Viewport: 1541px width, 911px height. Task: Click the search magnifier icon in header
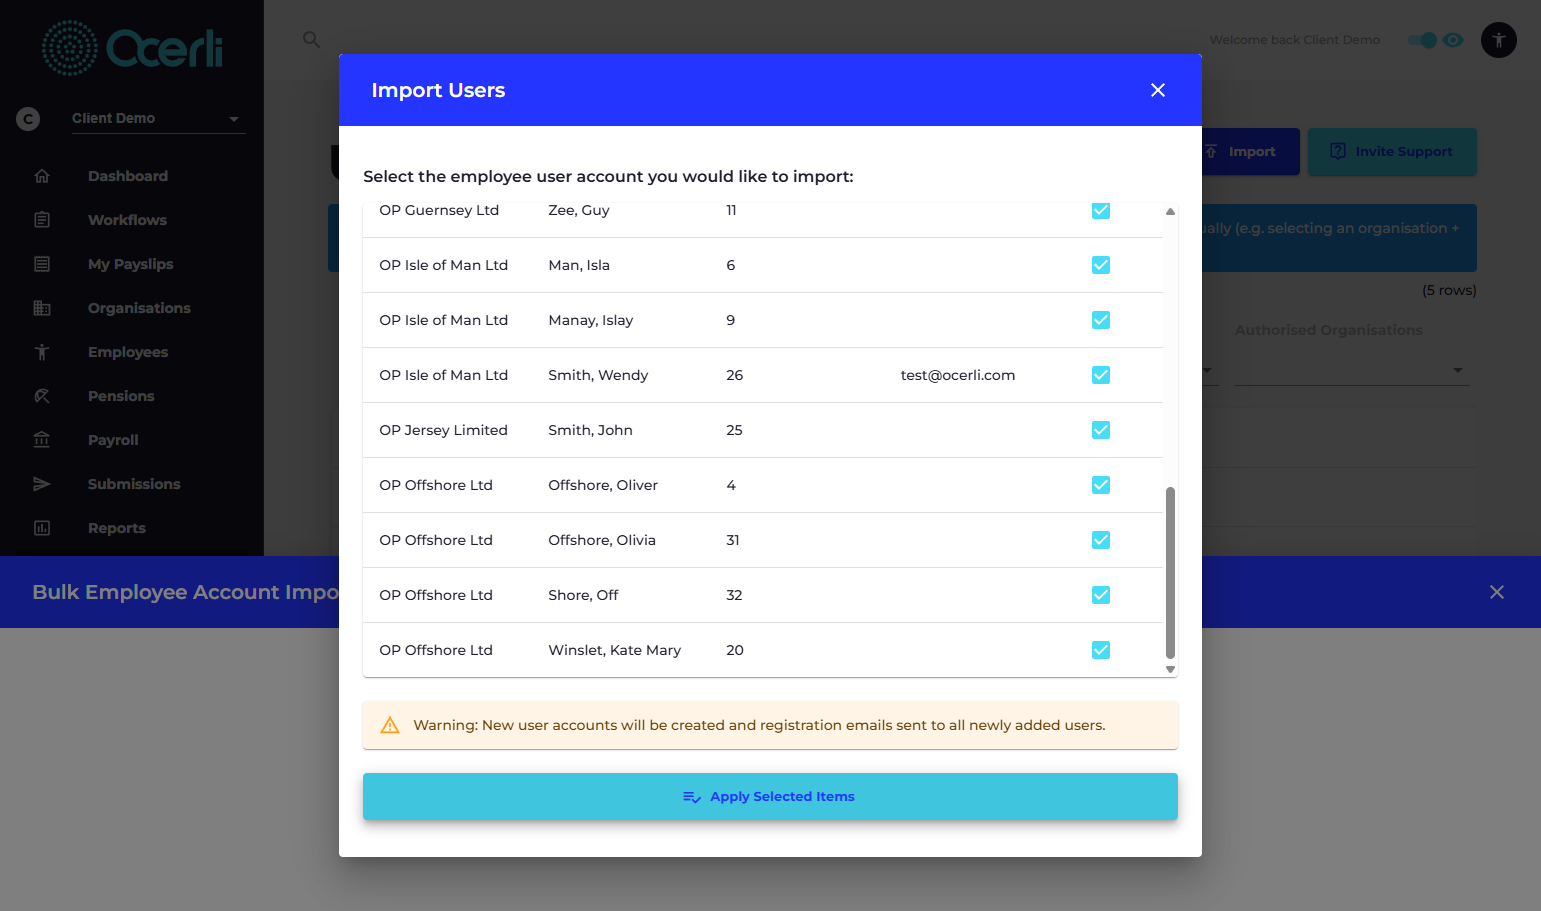point(312,39)
